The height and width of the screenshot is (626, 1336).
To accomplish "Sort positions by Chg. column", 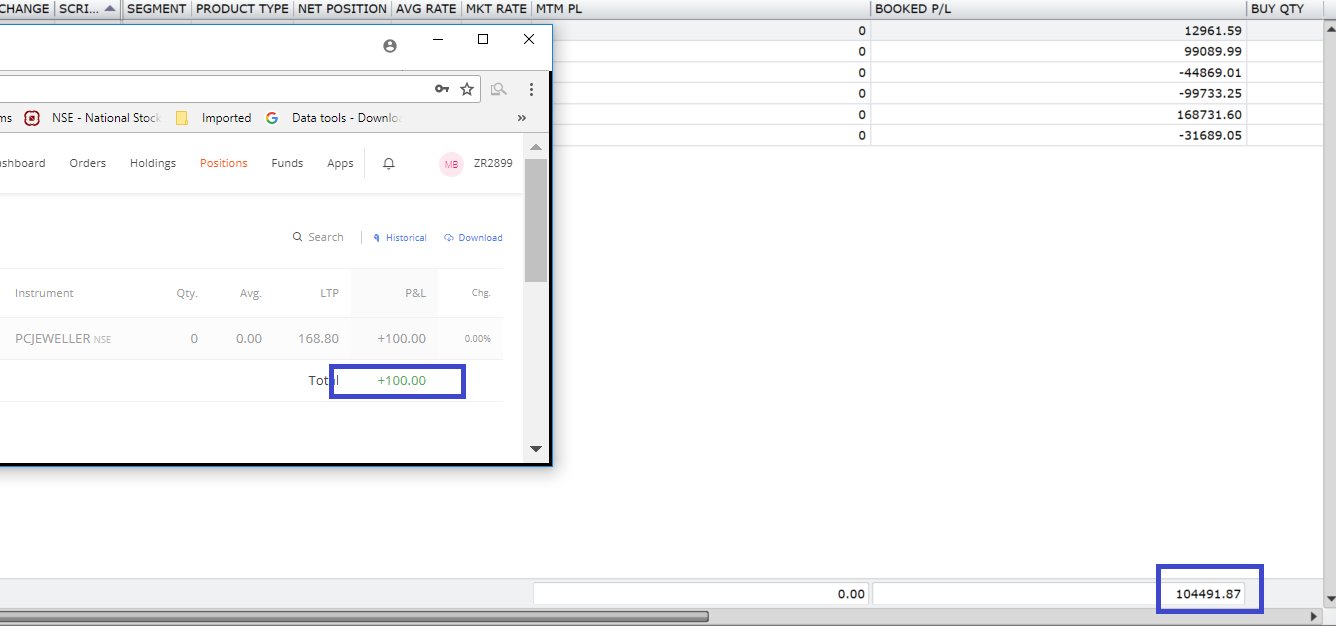I will coord(481,293).
